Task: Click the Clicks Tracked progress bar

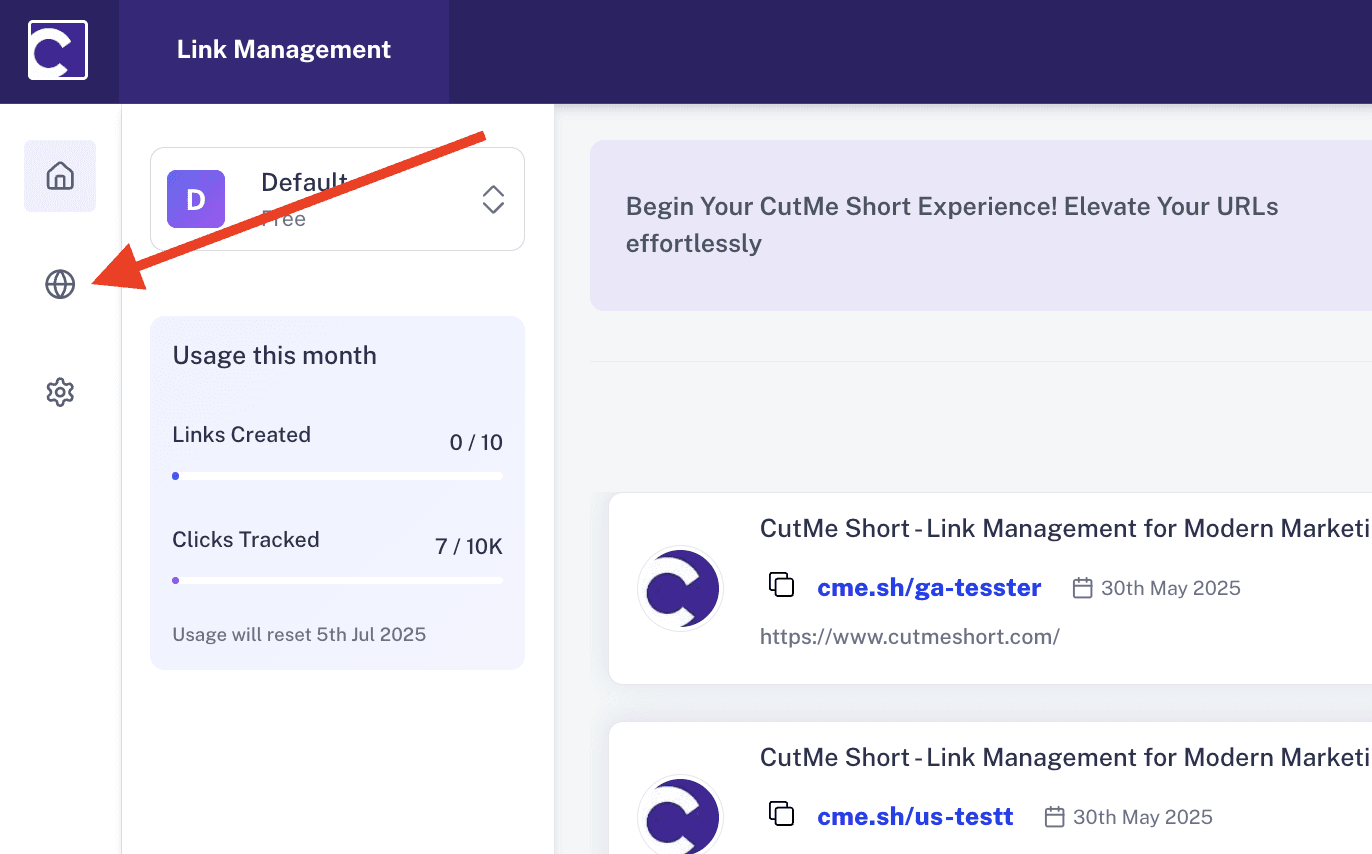Action: click(x=337, y=580)
